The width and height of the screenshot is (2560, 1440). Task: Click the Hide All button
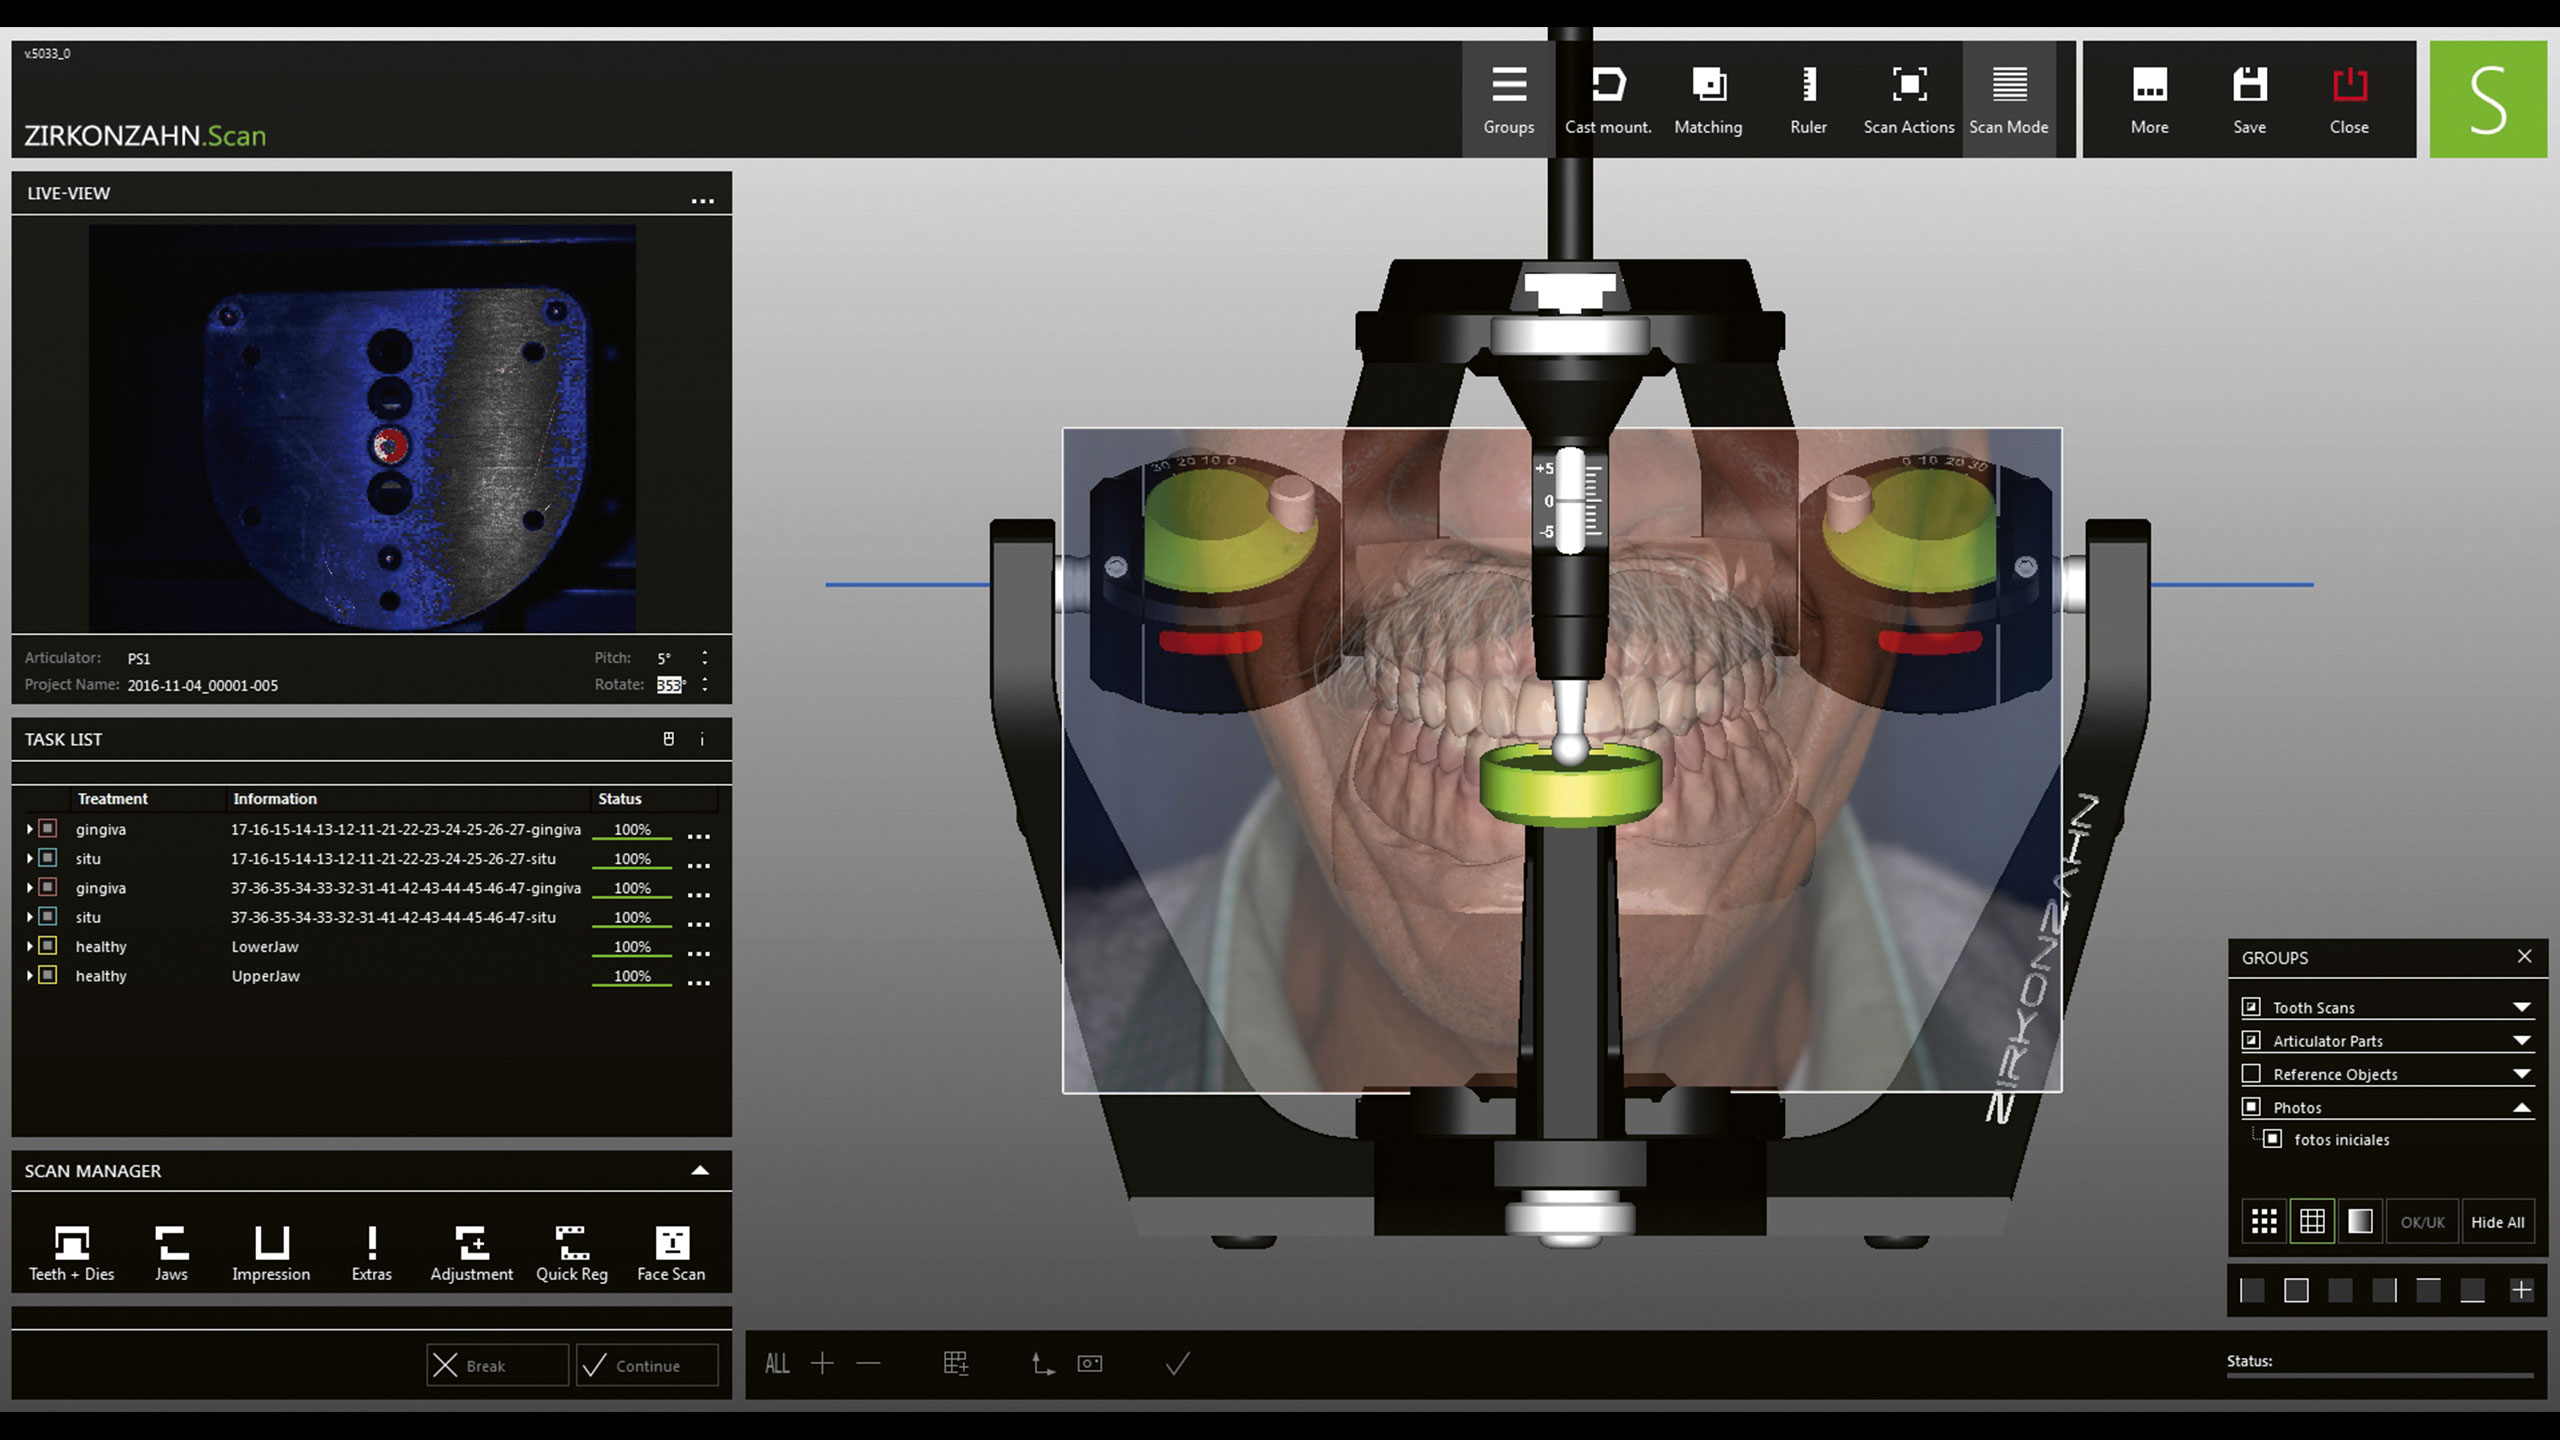click(2497, 1222)
